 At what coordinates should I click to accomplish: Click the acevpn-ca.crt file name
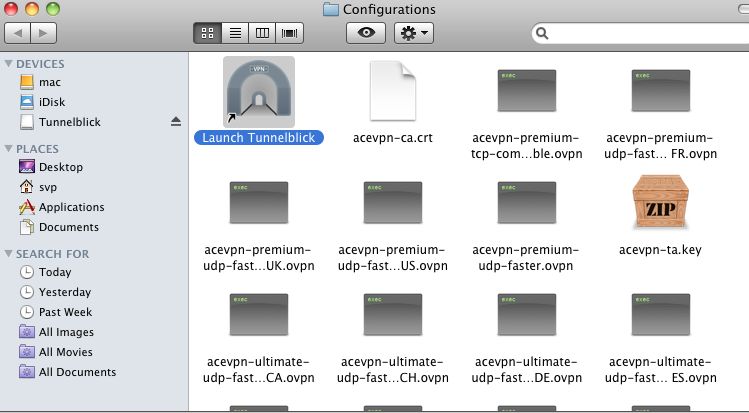click(393, 138)
